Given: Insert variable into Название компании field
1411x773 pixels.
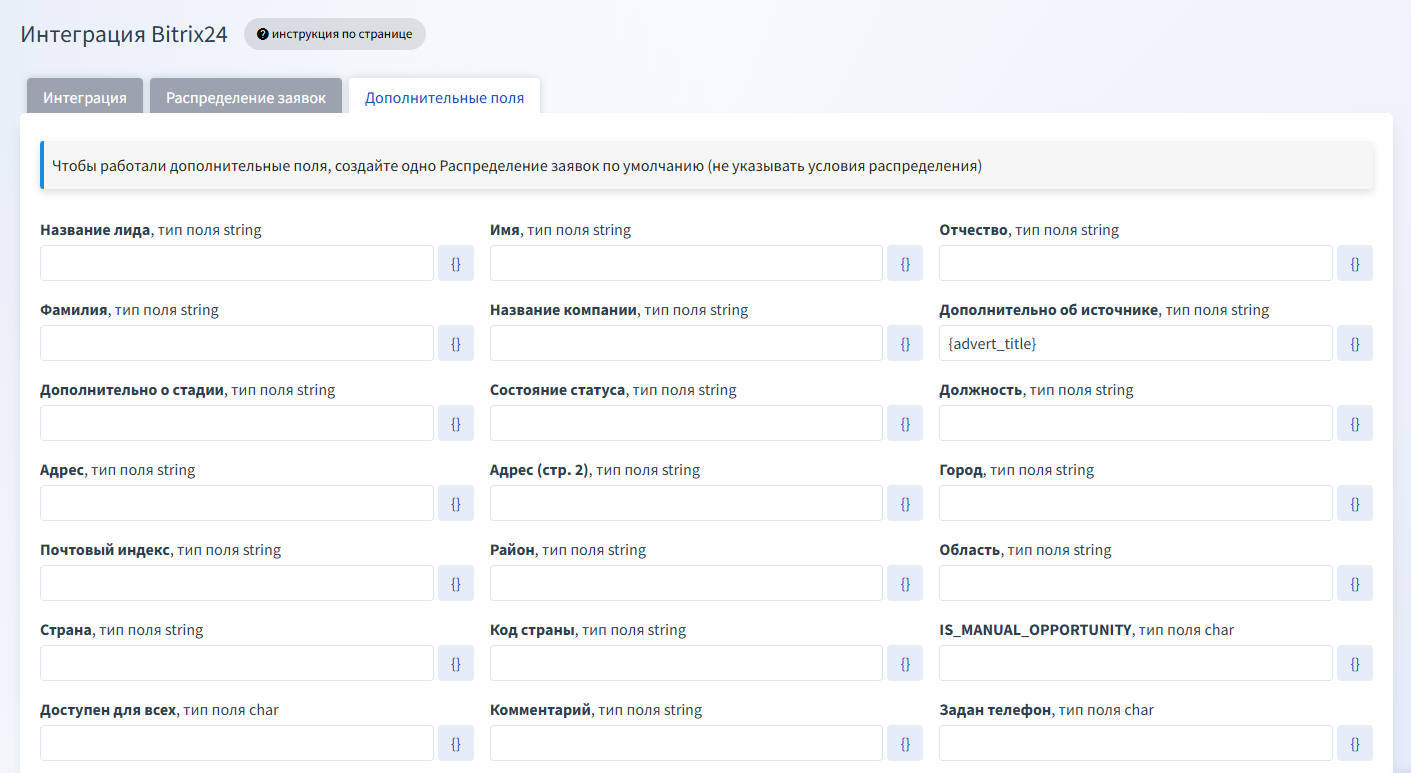Looking at the screenshot, I should point(905,343).
